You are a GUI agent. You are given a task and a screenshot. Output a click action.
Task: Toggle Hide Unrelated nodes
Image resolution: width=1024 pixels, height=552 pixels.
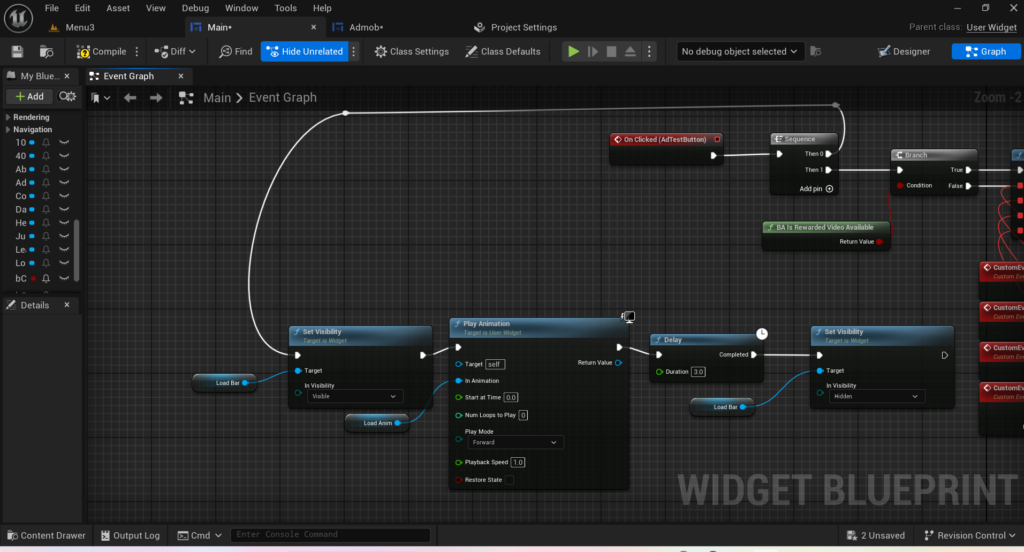(x=305, y=52)
